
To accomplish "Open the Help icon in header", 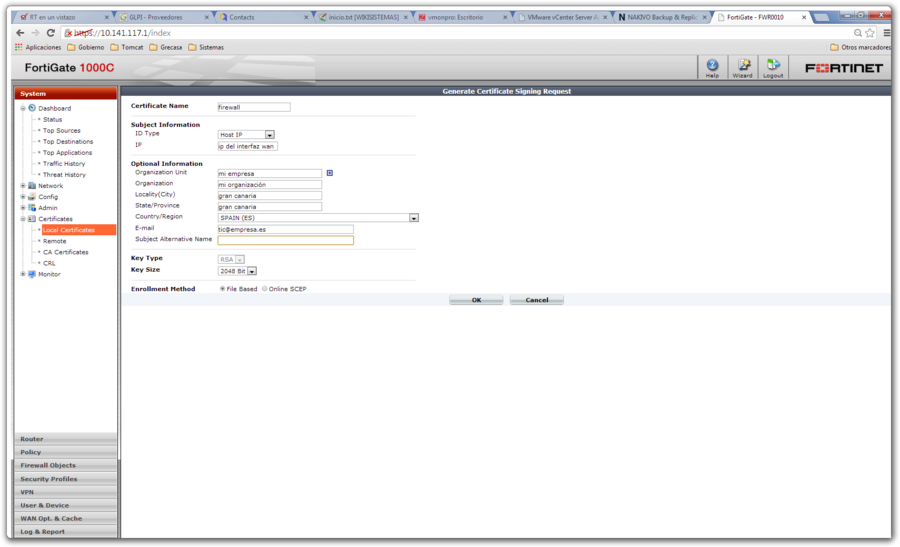I will 712,66.
